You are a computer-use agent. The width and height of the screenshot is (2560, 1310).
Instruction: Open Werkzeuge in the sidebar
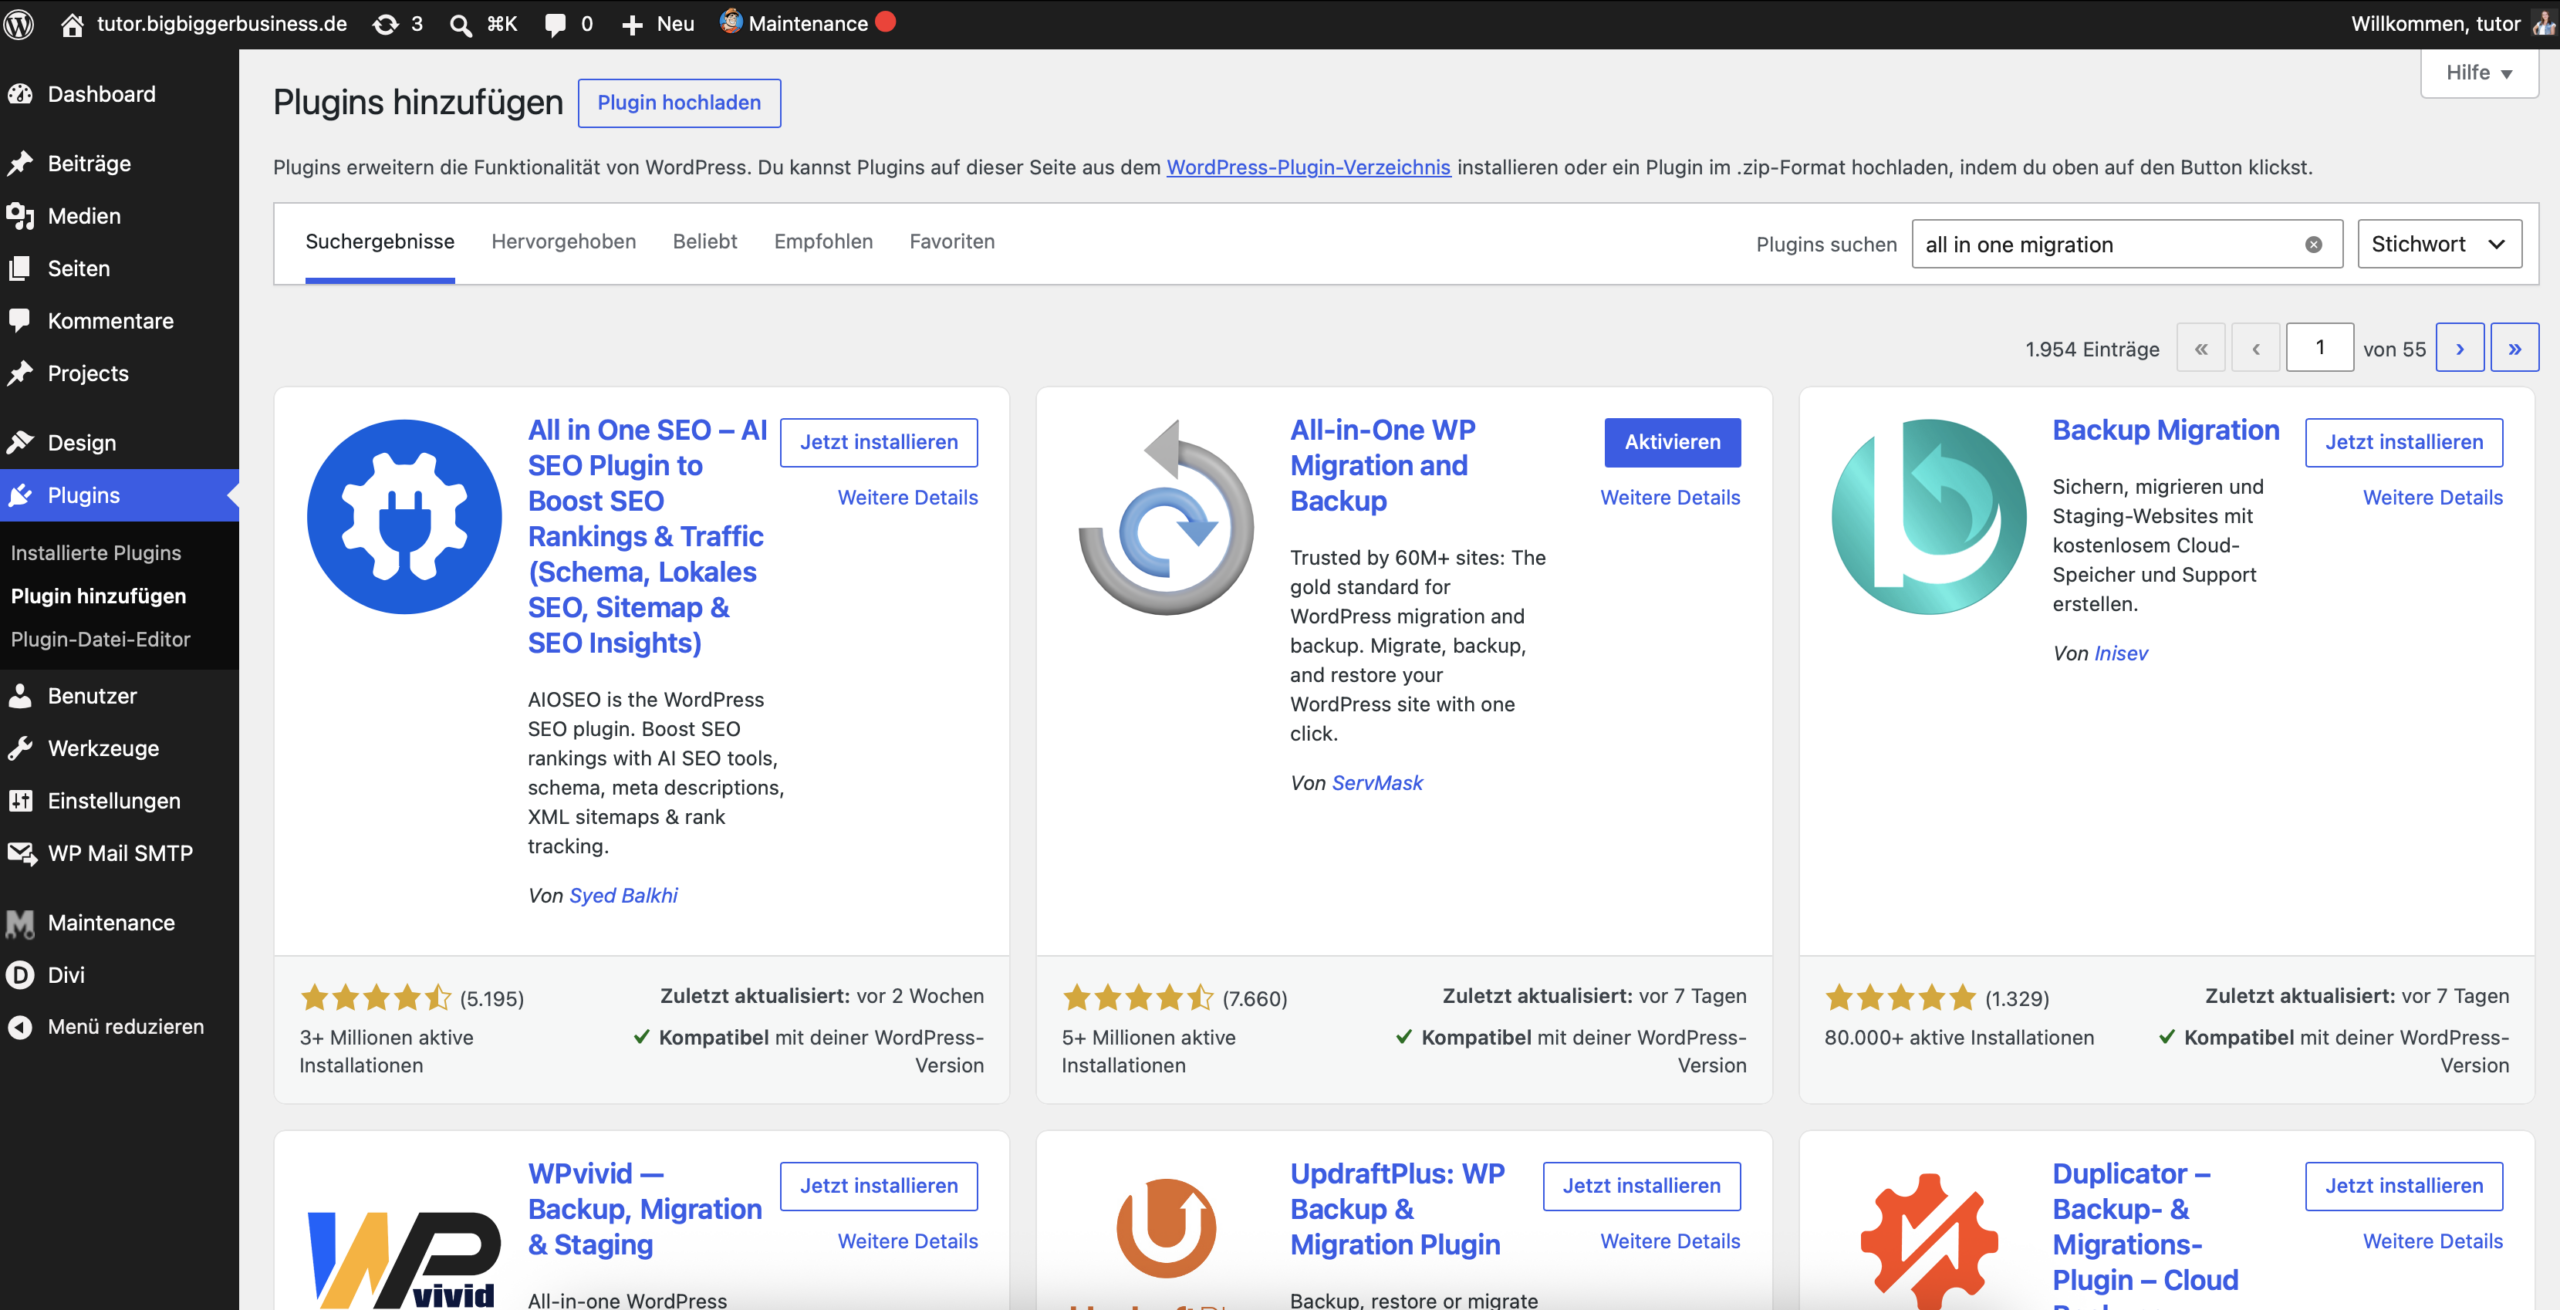coord(103,748)
